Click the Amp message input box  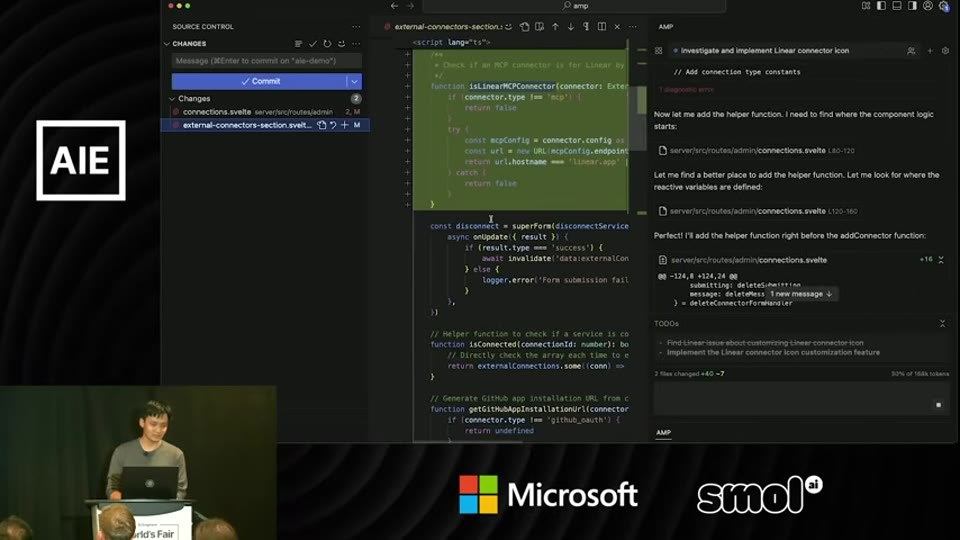point(803,400)
